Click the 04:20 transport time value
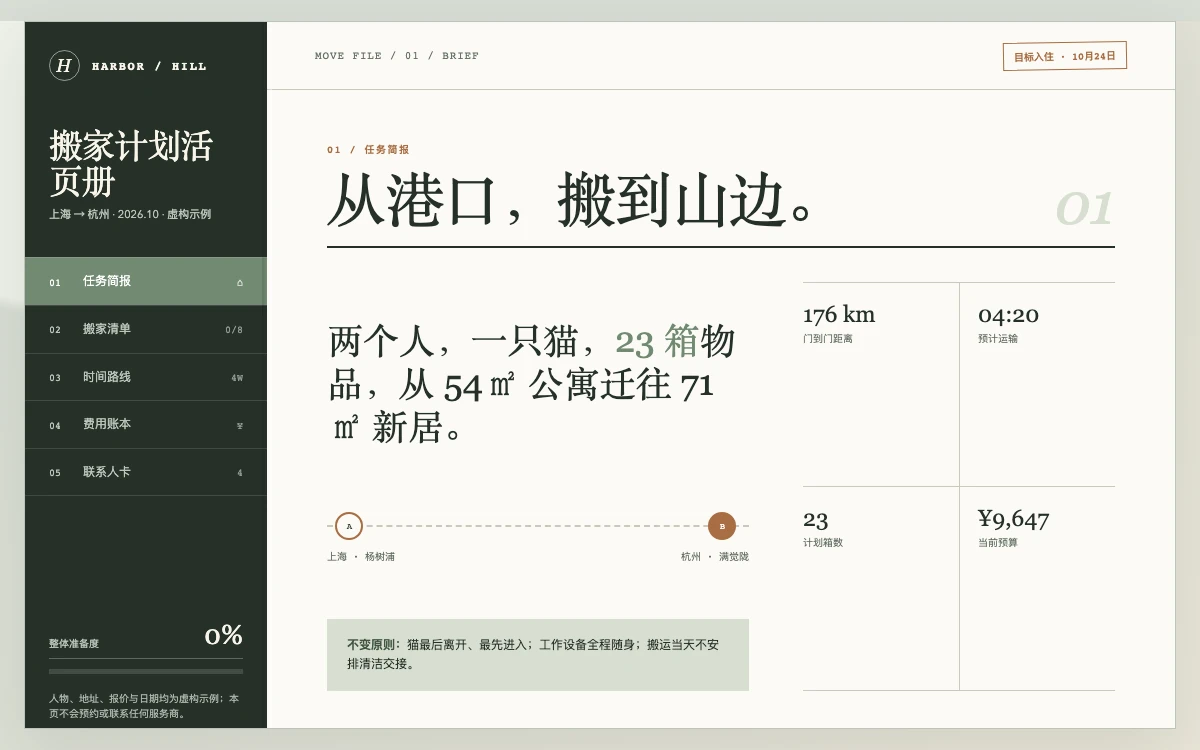Image resolution: width=1200 pixels, height=750 pixels. pos(1008,315)
